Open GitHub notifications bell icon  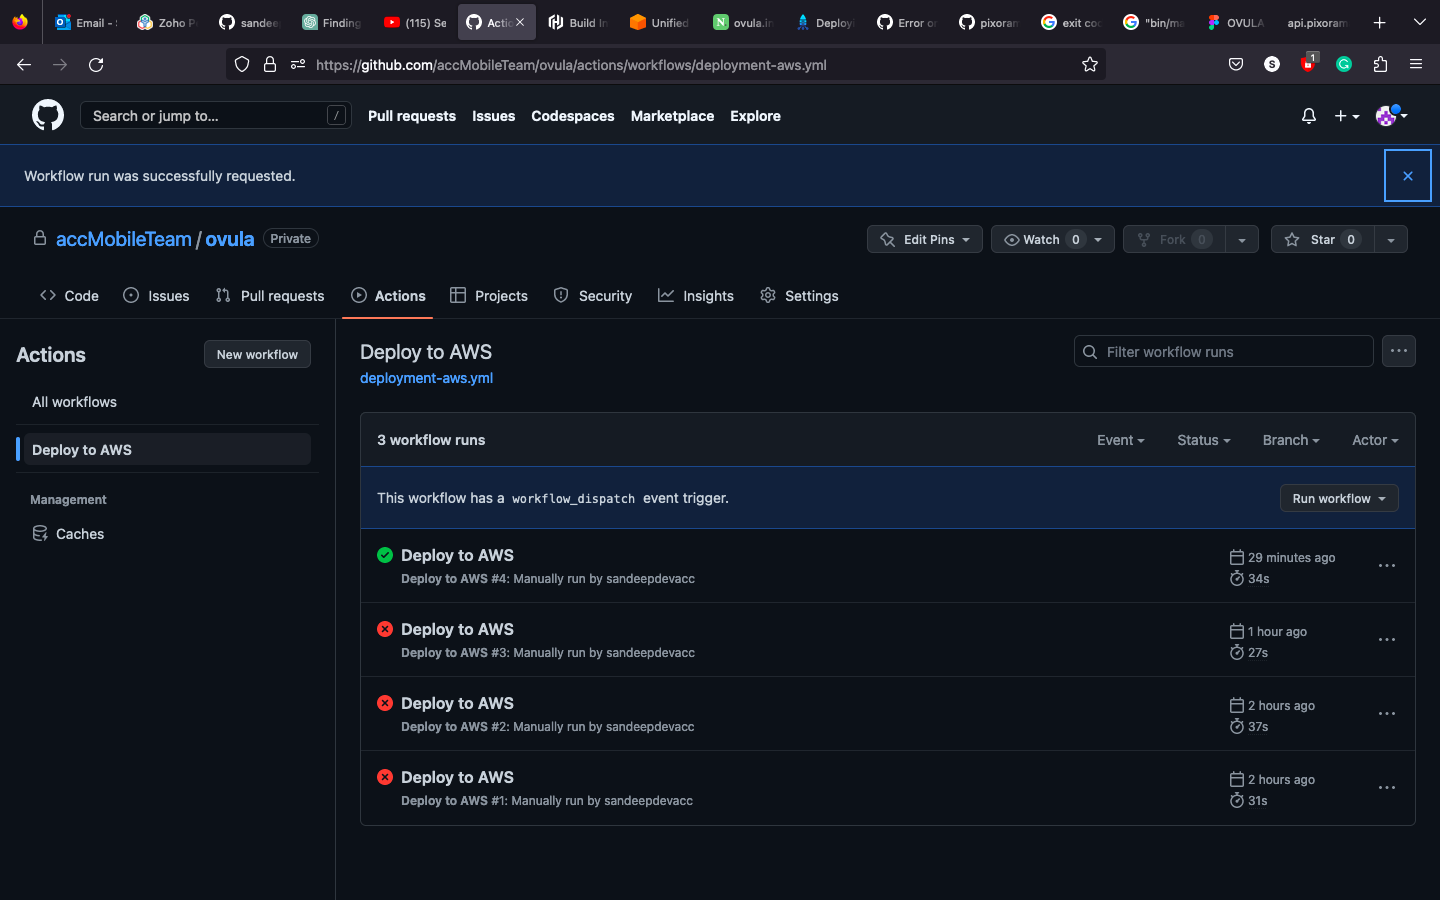[1308, 115]
